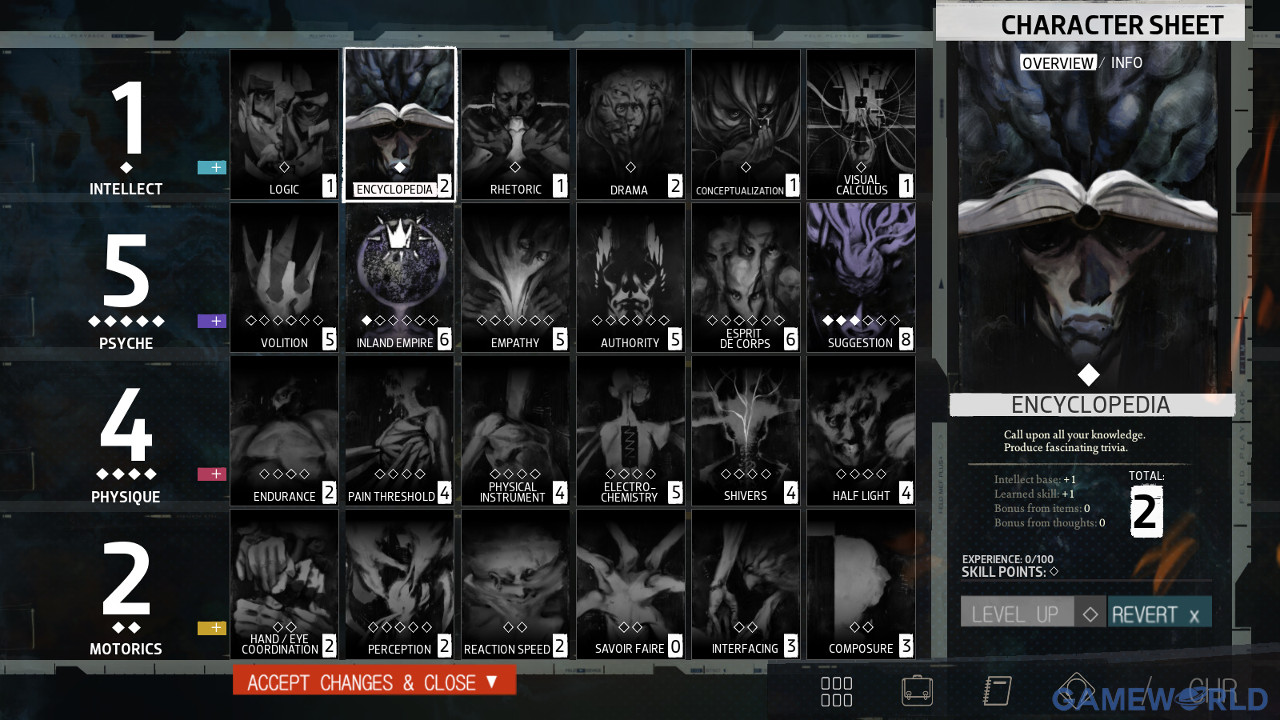Viewport: 1280px width, 720px height.
Task: Open the inventory briefcase icon
Action: click(916, 691)
